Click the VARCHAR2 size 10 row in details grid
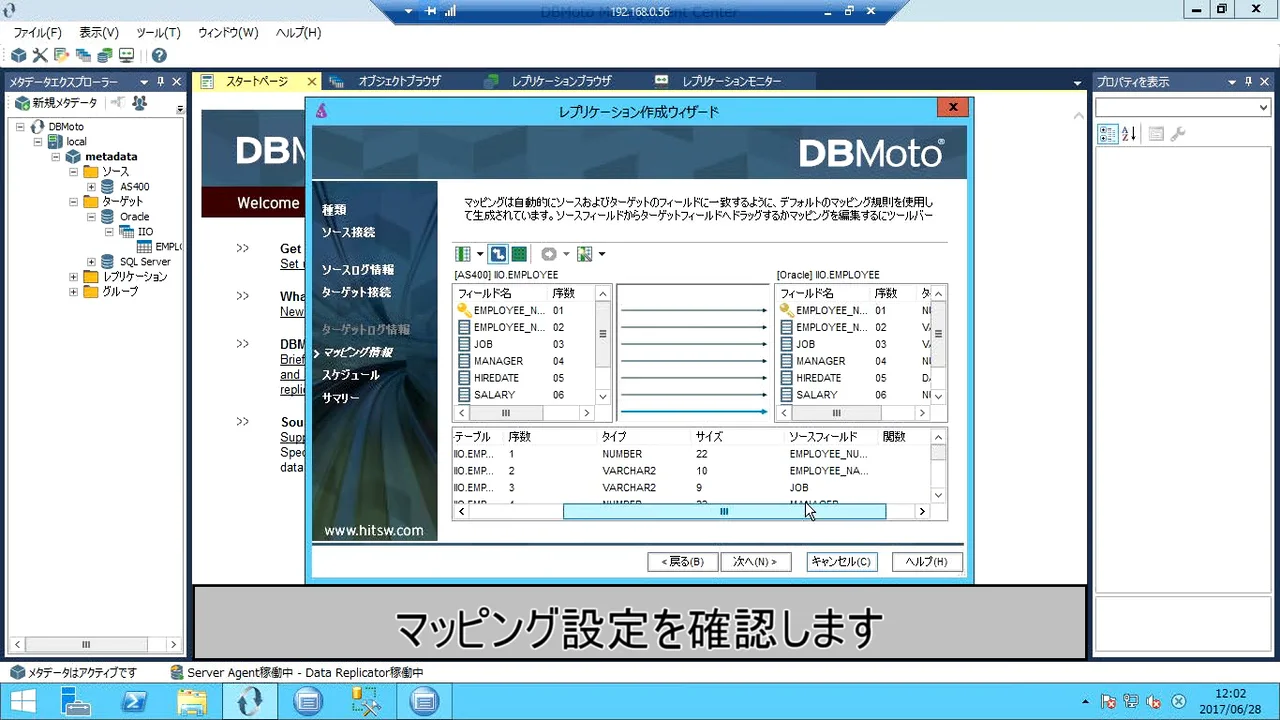1280x720 pixels. pyautogui.click(x=691, y=470)
